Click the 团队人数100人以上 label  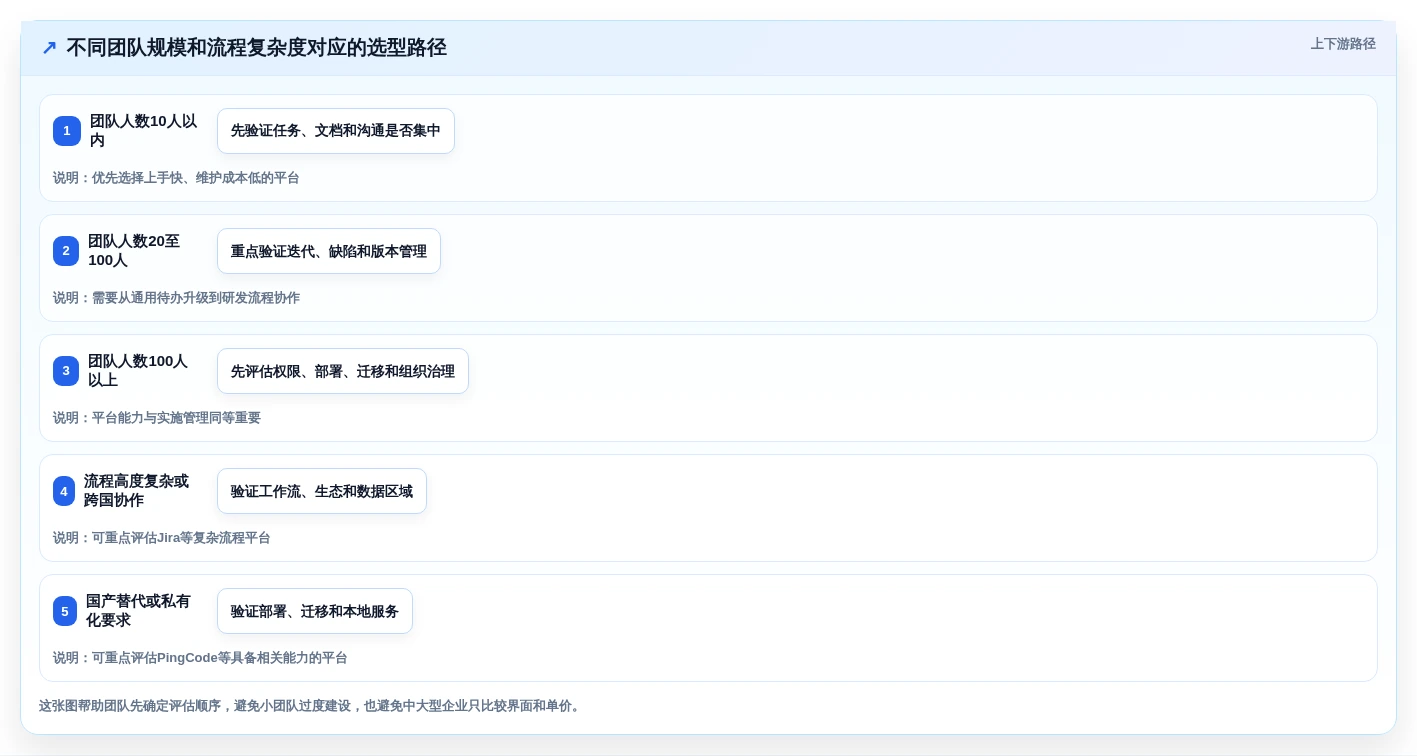[x=138, y=371]
